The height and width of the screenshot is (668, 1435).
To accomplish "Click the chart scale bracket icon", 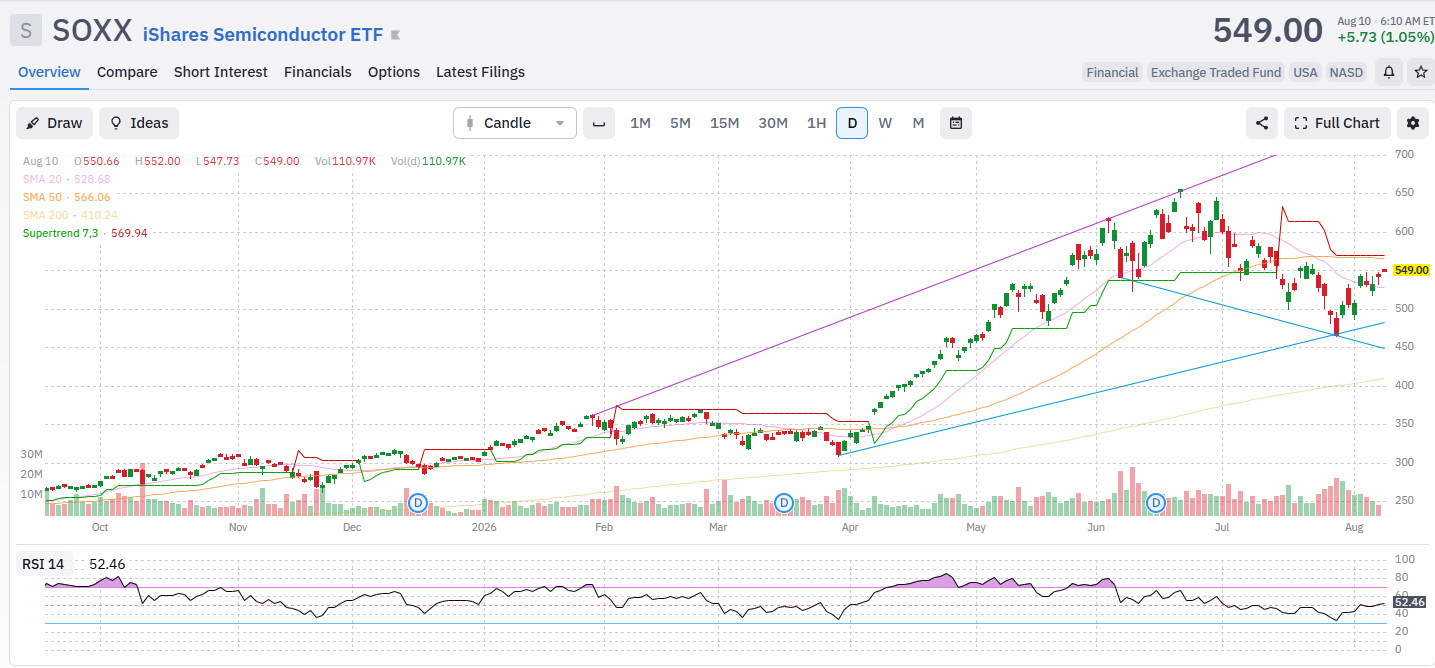I will (599, 123).
